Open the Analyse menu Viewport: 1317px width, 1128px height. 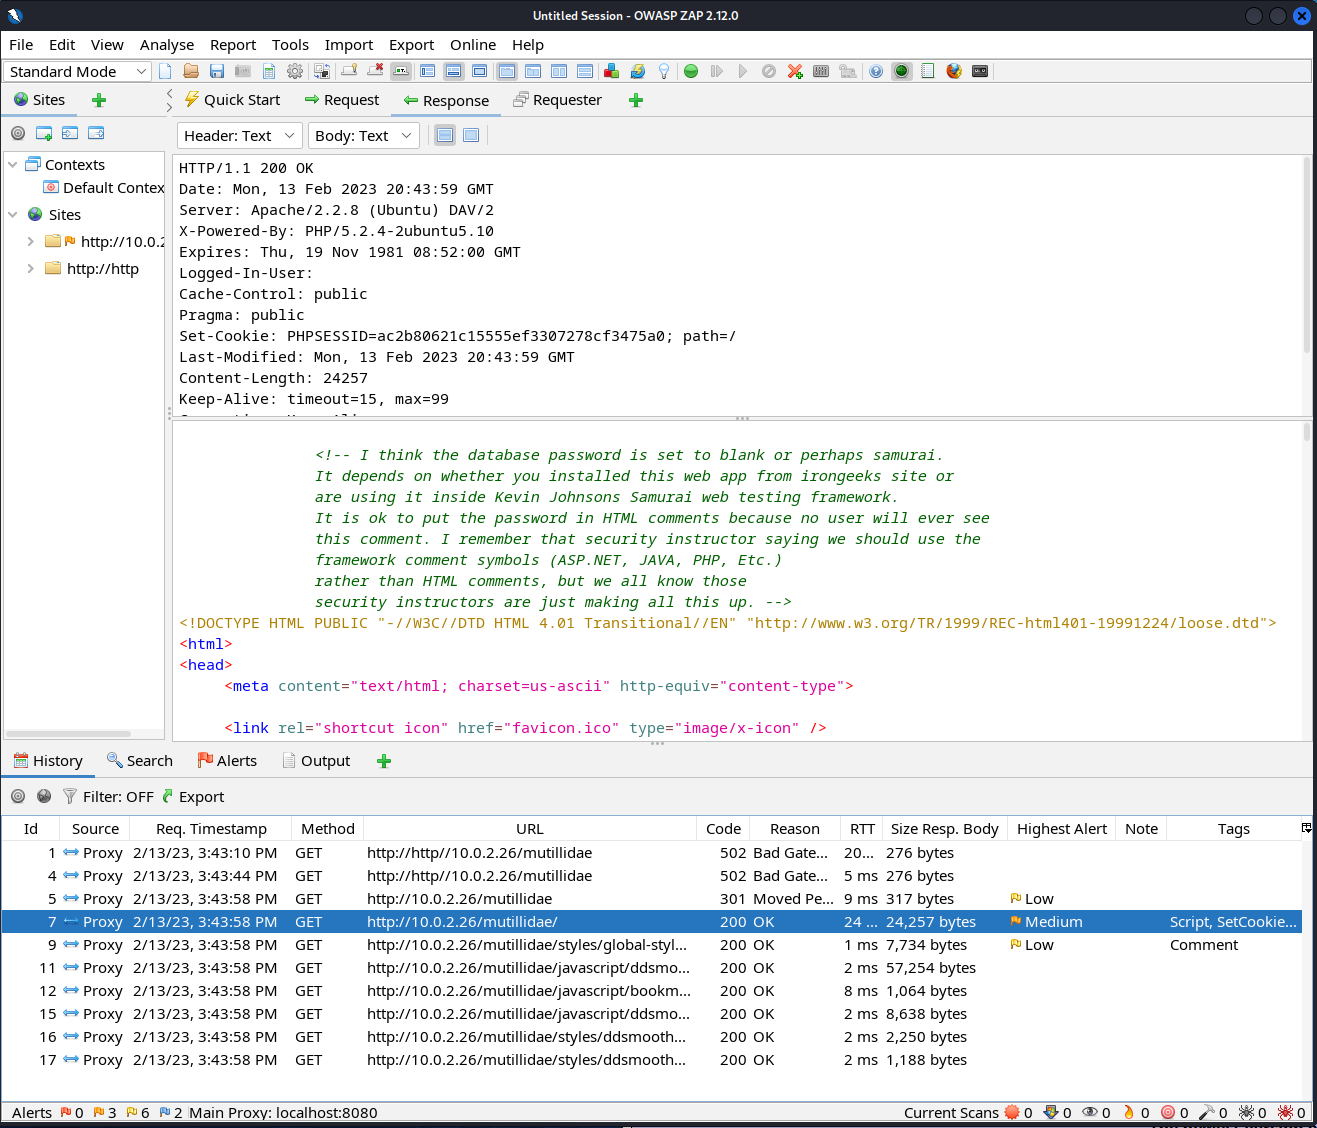[x=167, y=45]
